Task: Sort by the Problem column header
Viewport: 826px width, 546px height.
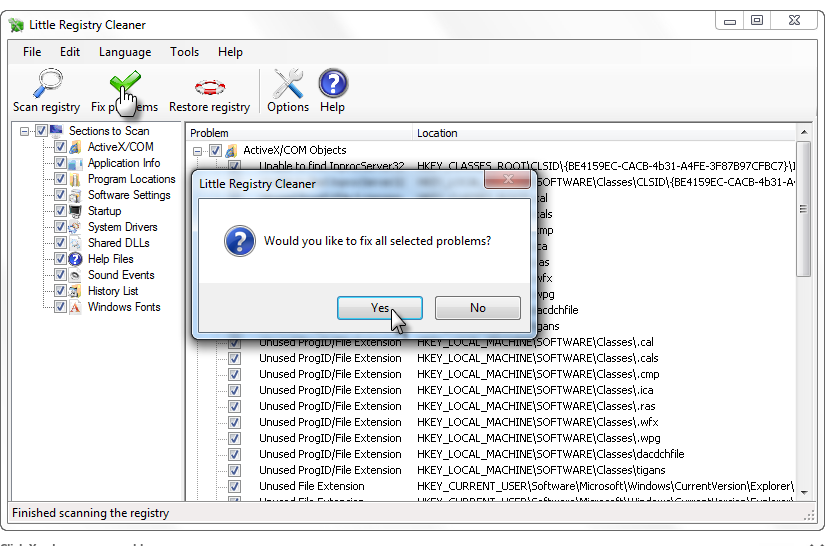Action: click(299, 133)
